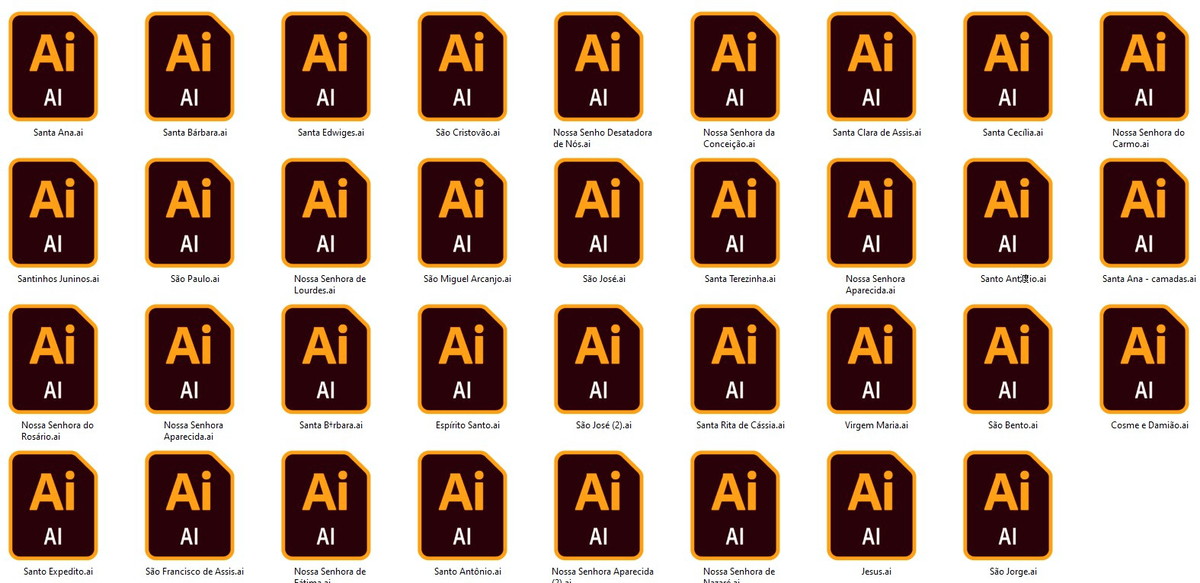Click the file name 'Santa Bárbara.ai'
The height and width of the screenshot is (583, 1200).
195,132
